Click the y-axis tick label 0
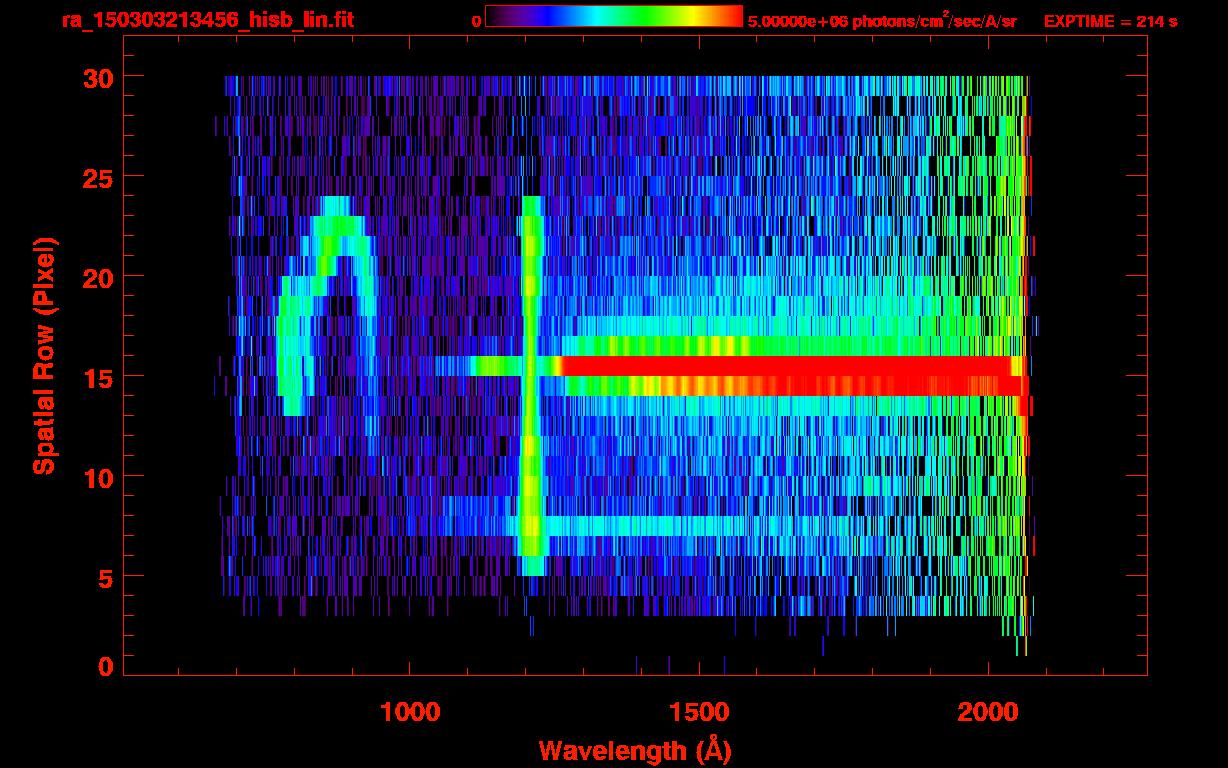Viewport: 1228px width, 768px height. [x=105, y=667]
